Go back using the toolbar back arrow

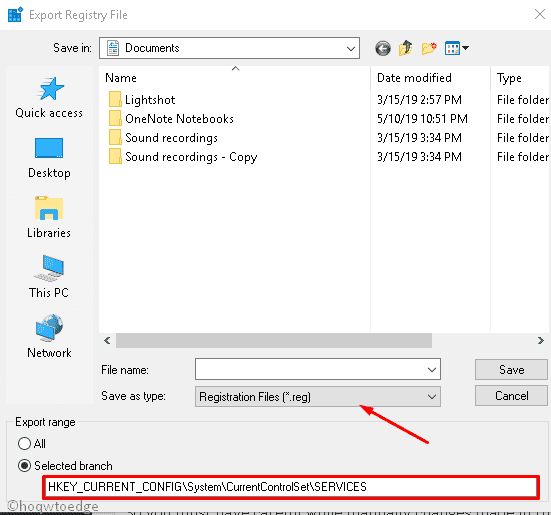(383, 48)
